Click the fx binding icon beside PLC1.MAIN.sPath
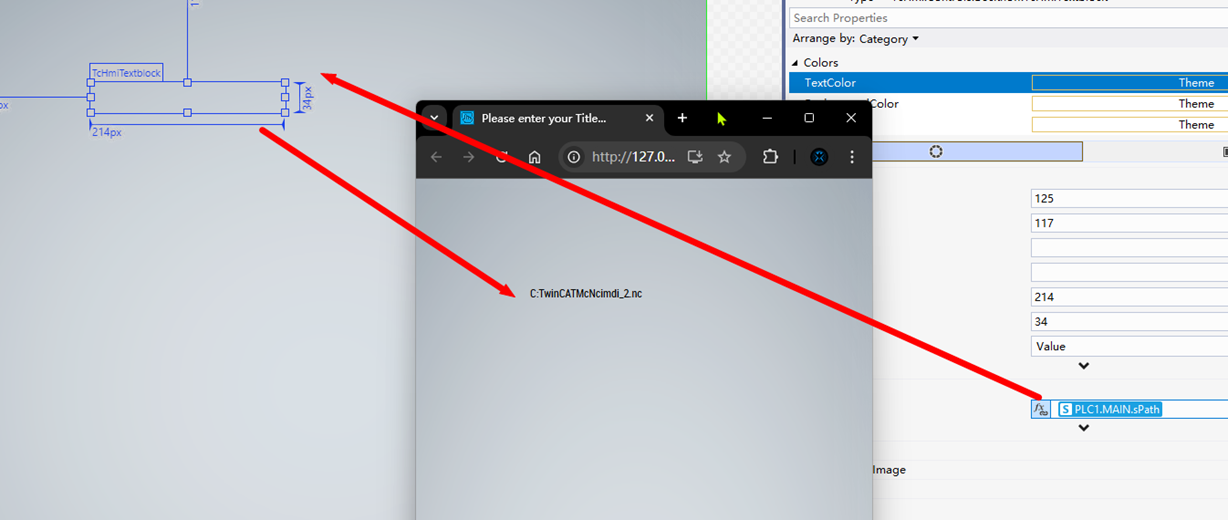The image size is (1228, 520). click(x=1041, y=409)
